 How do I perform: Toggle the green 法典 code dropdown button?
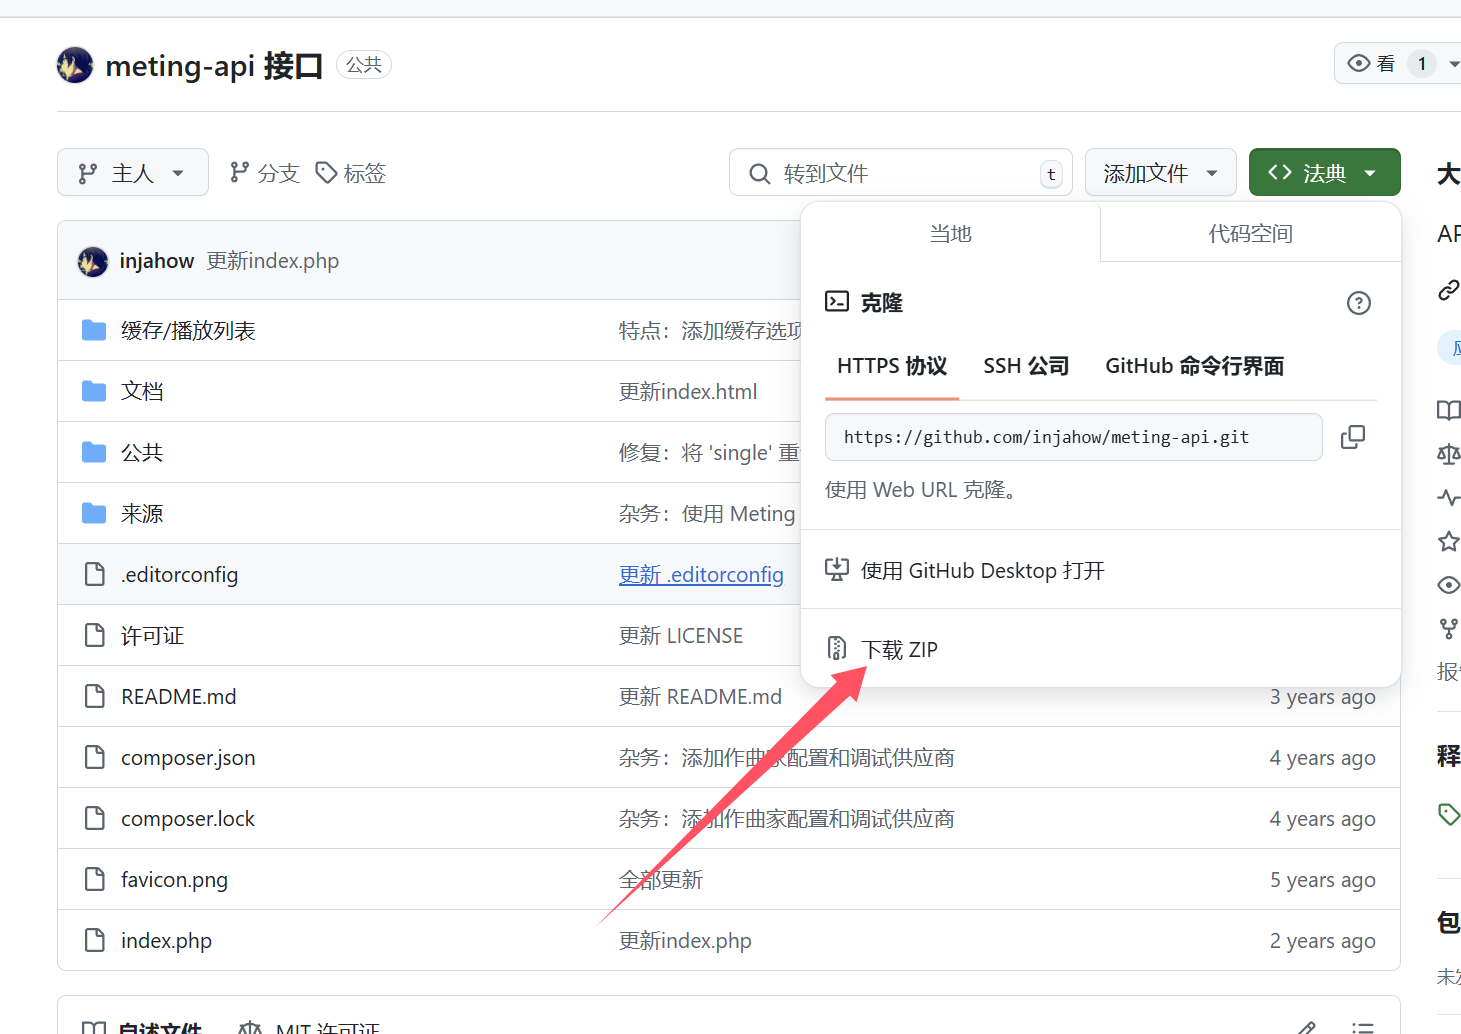point(1324,173)
